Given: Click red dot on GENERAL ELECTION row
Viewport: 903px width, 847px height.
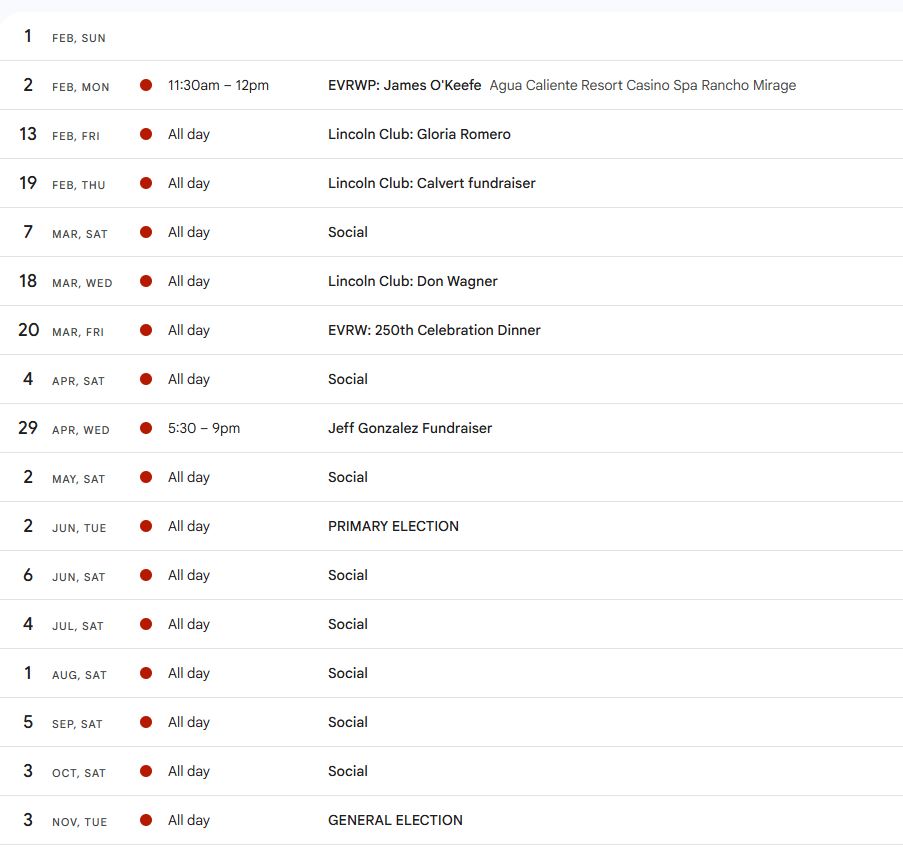Looking at the screenshot, I should 146,821.
